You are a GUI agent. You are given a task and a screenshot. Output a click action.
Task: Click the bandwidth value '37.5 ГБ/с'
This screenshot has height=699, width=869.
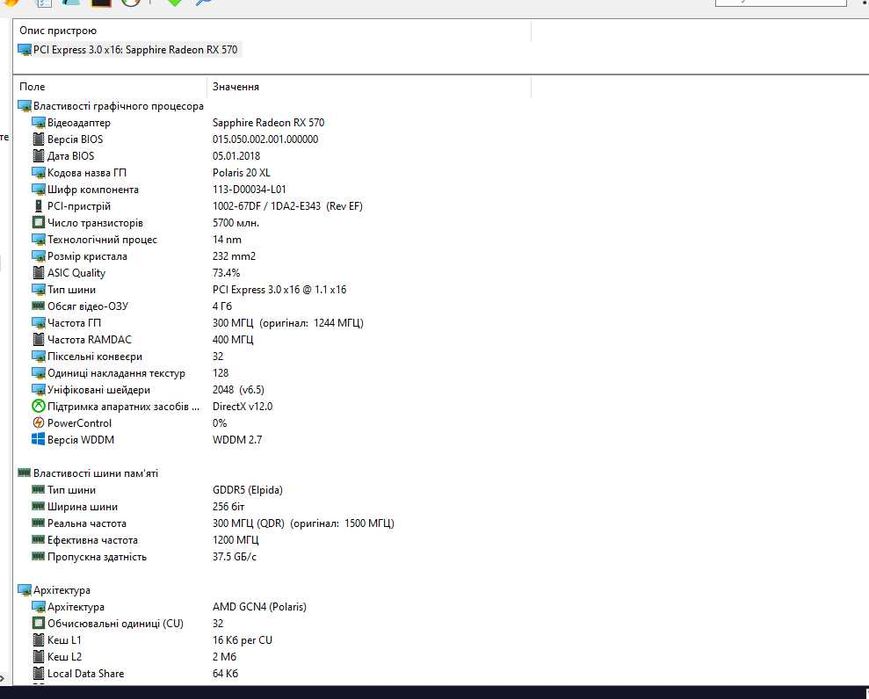234,557
